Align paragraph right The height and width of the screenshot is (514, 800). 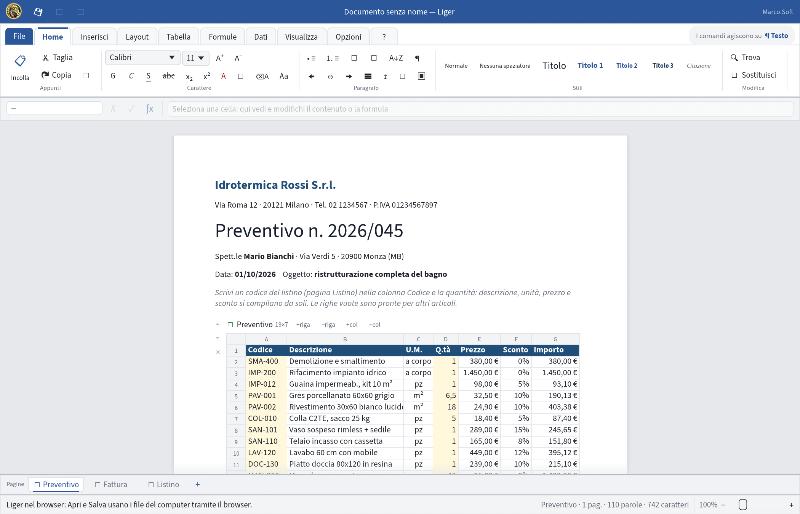(349, 77)
